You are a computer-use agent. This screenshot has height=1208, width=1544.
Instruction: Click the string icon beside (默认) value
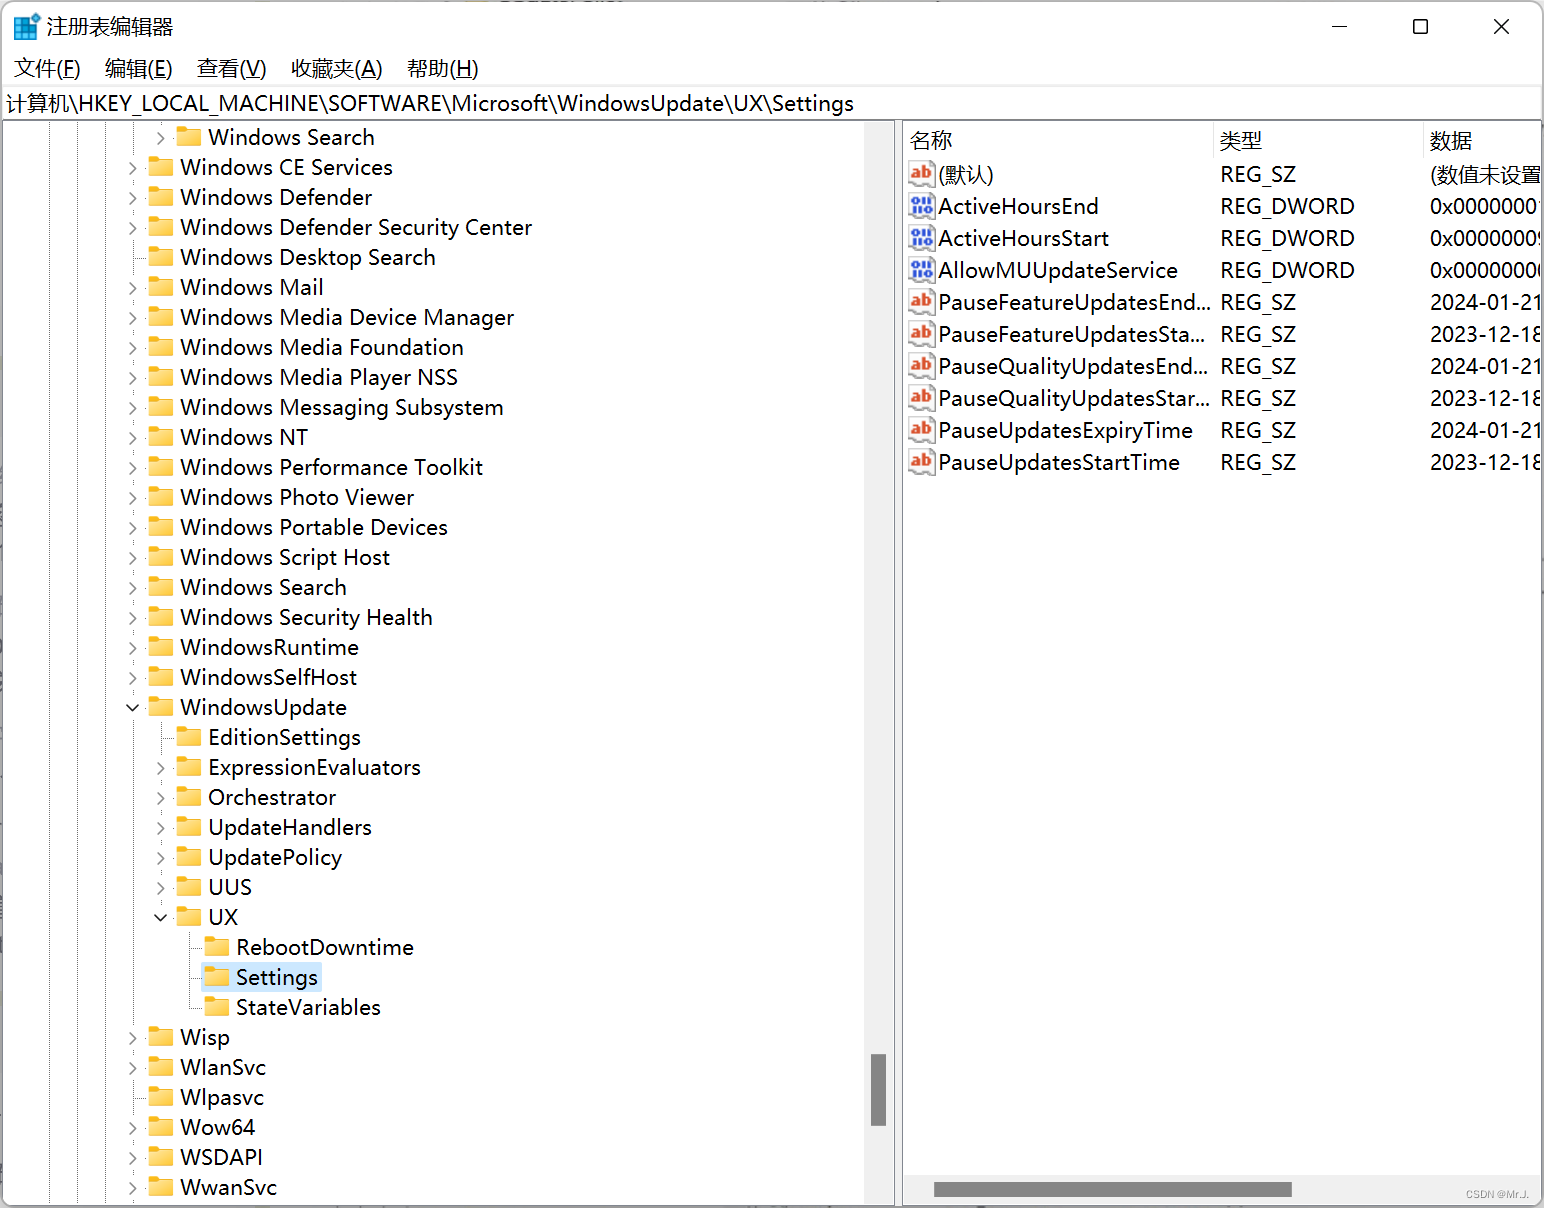[921, 174]
